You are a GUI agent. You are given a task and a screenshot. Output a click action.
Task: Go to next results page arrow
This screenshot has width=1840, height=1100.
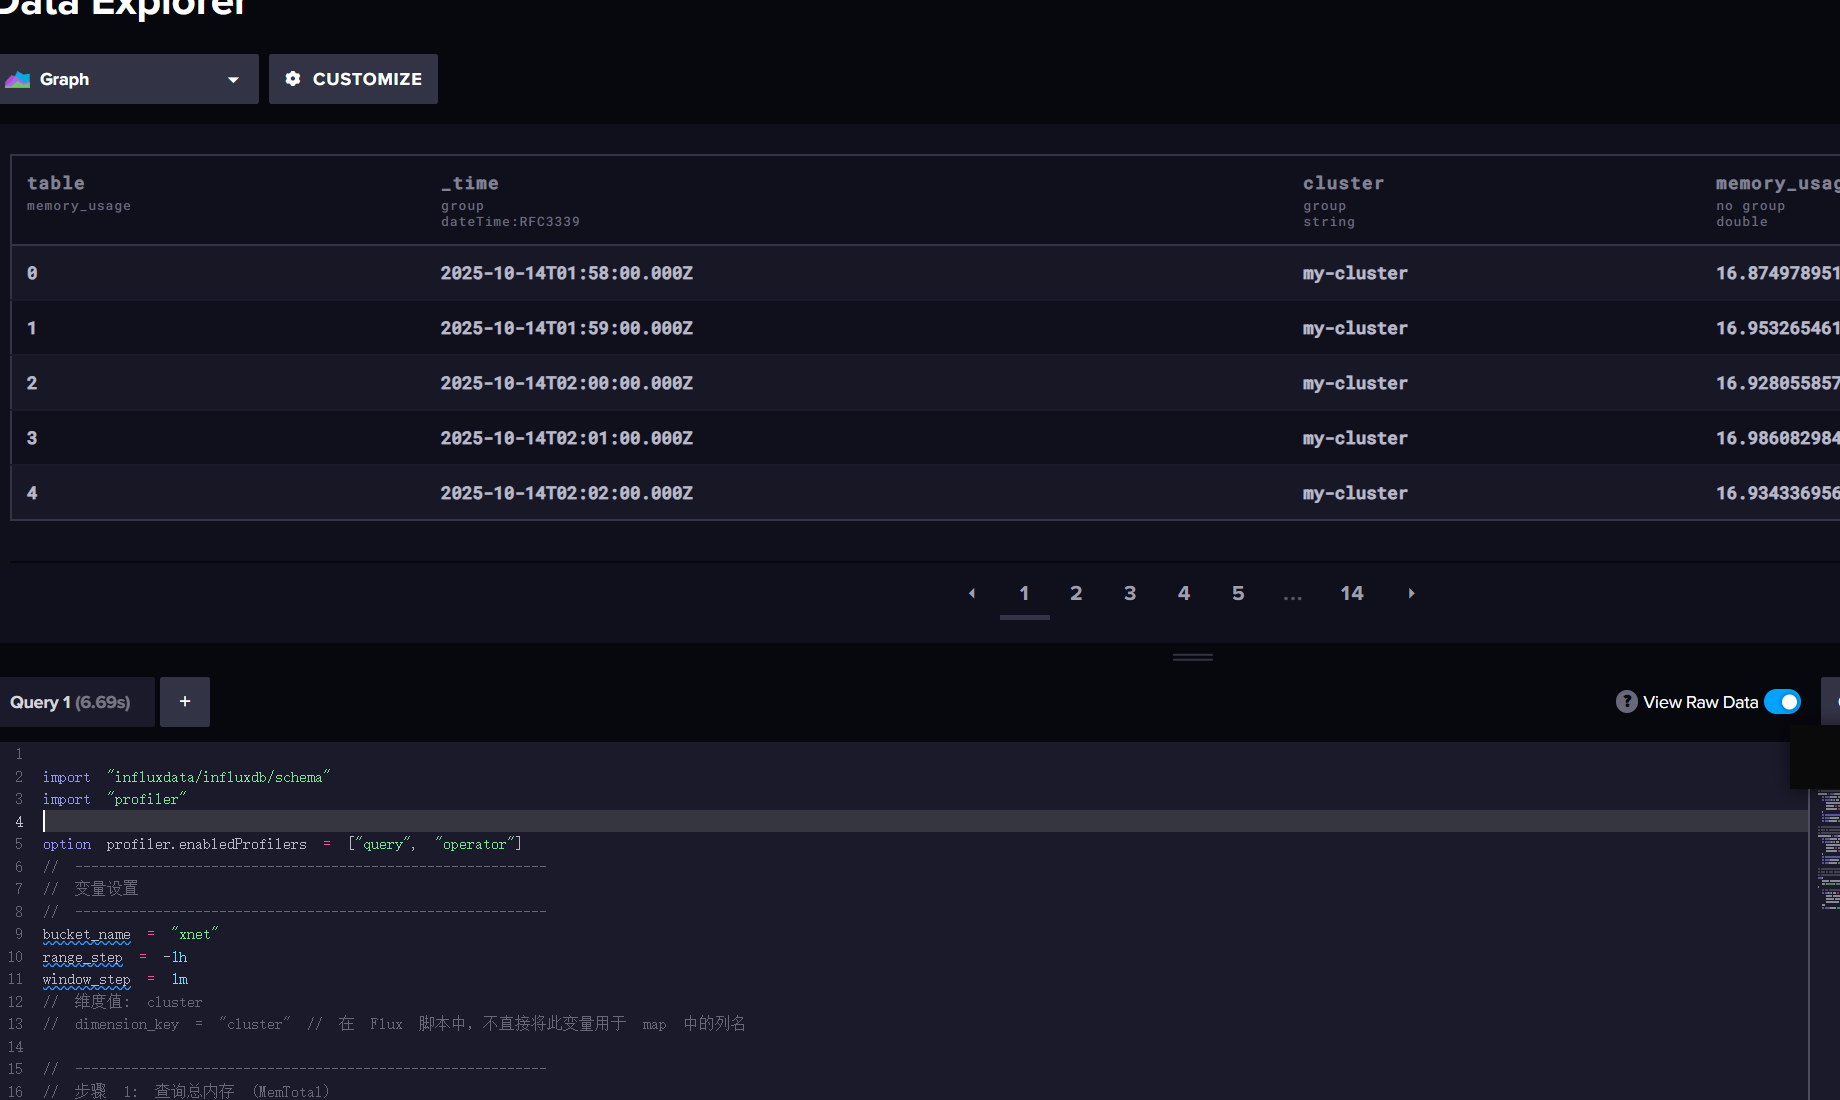[1411, 593]
